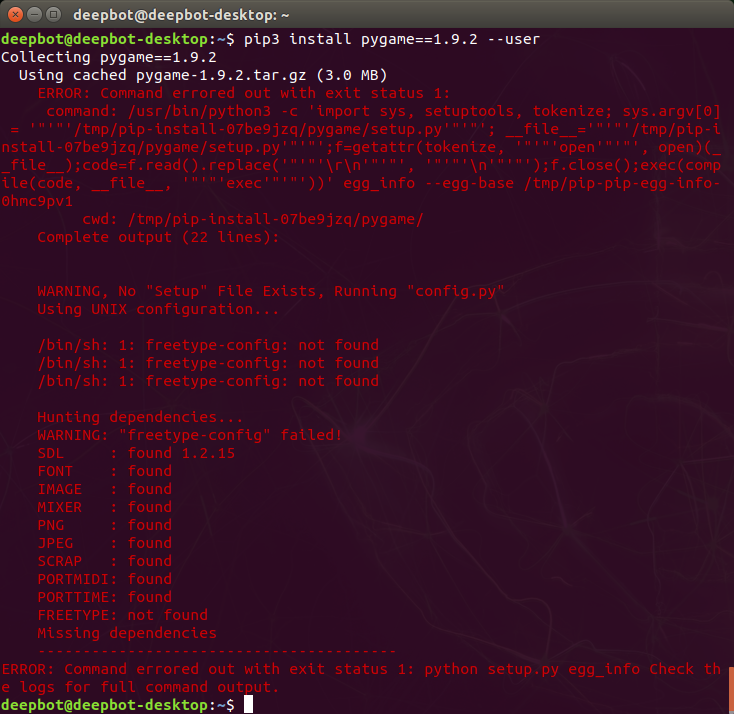
Task: Click 'WARNING: "freetype-config" failed!' line
Action: [x=190, y=435]
